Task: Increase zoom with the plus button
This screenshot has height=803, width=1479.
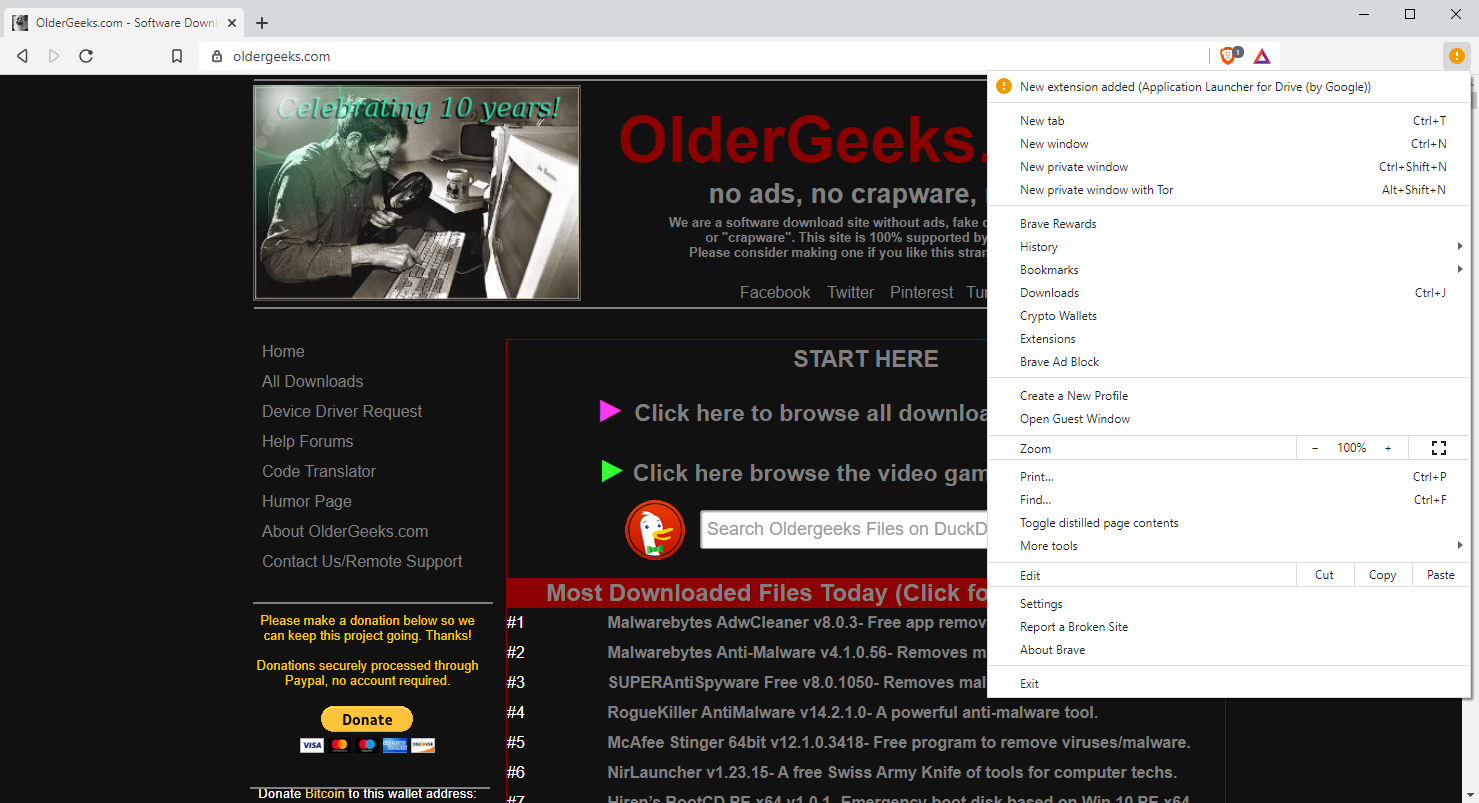Action: pyautogui.click(x=1388, y=448)
